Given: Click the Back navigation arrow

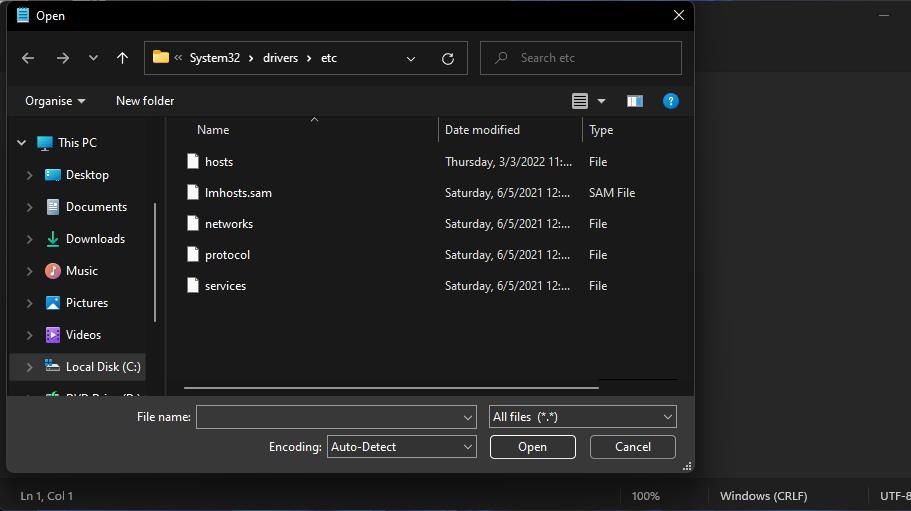Looking at the screenshot, I should point(28,58).
